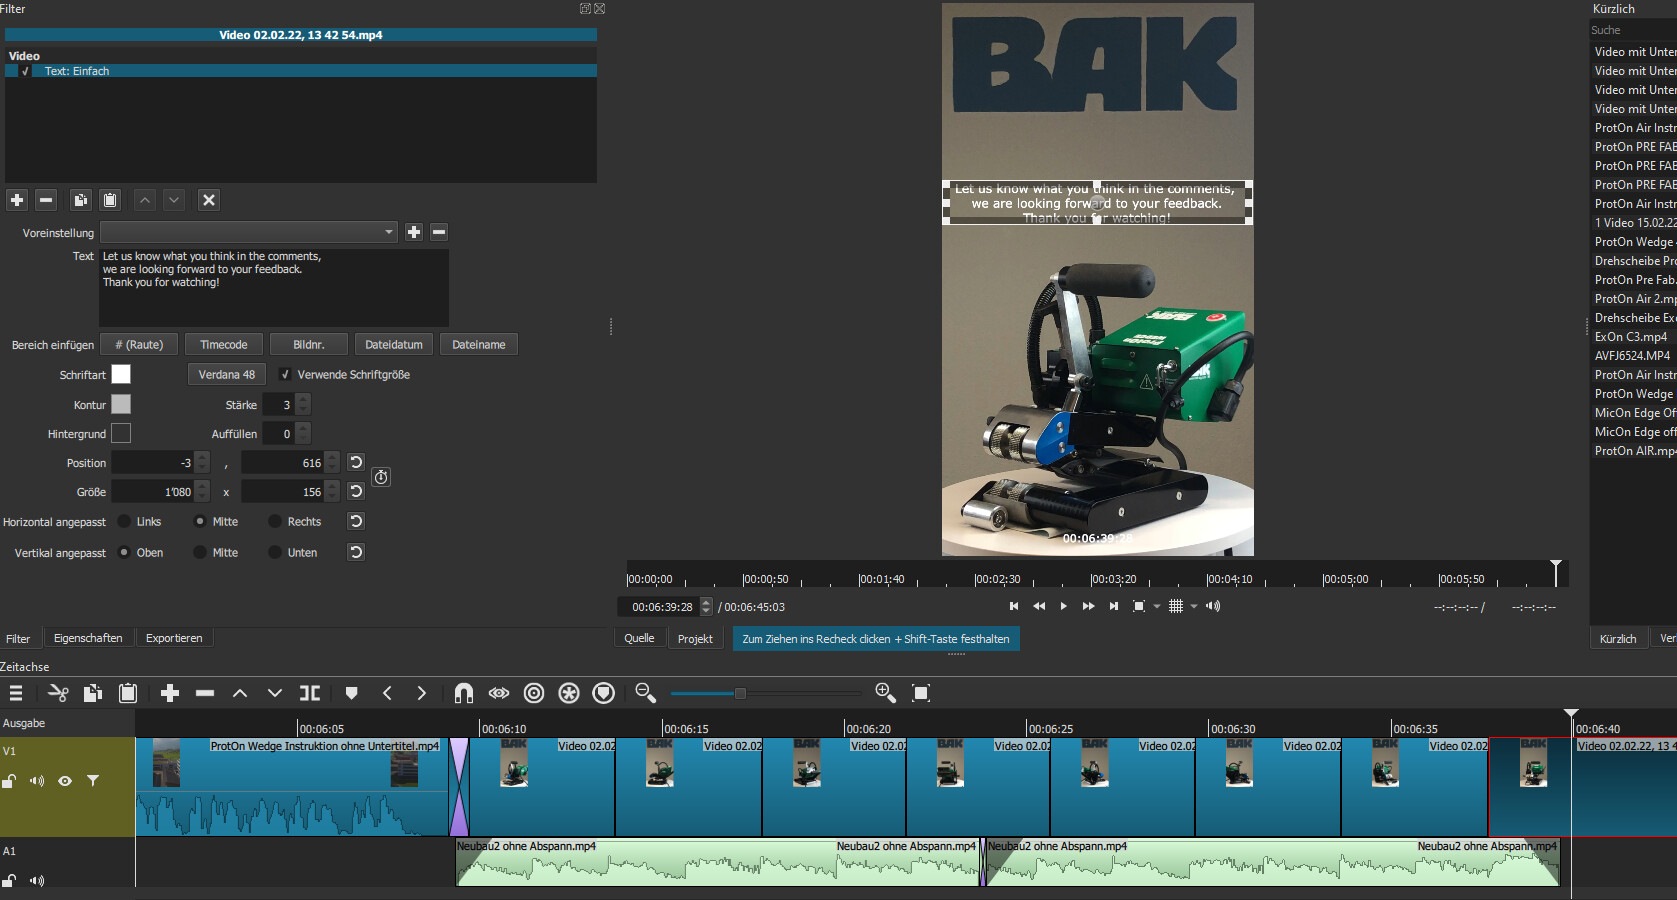Switch to Projekt tab
Screen dimensions: 1677x900
coord(695,638)
